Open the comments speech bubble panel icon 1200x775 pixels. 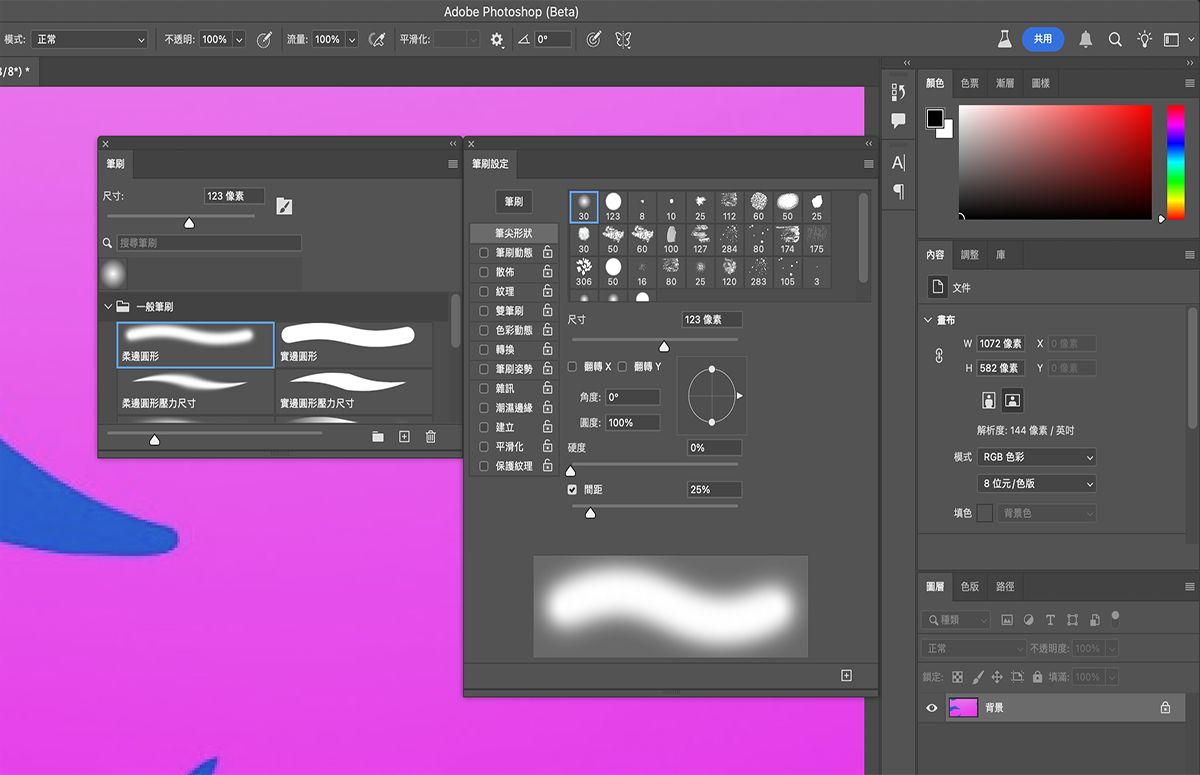click(898, 121)
